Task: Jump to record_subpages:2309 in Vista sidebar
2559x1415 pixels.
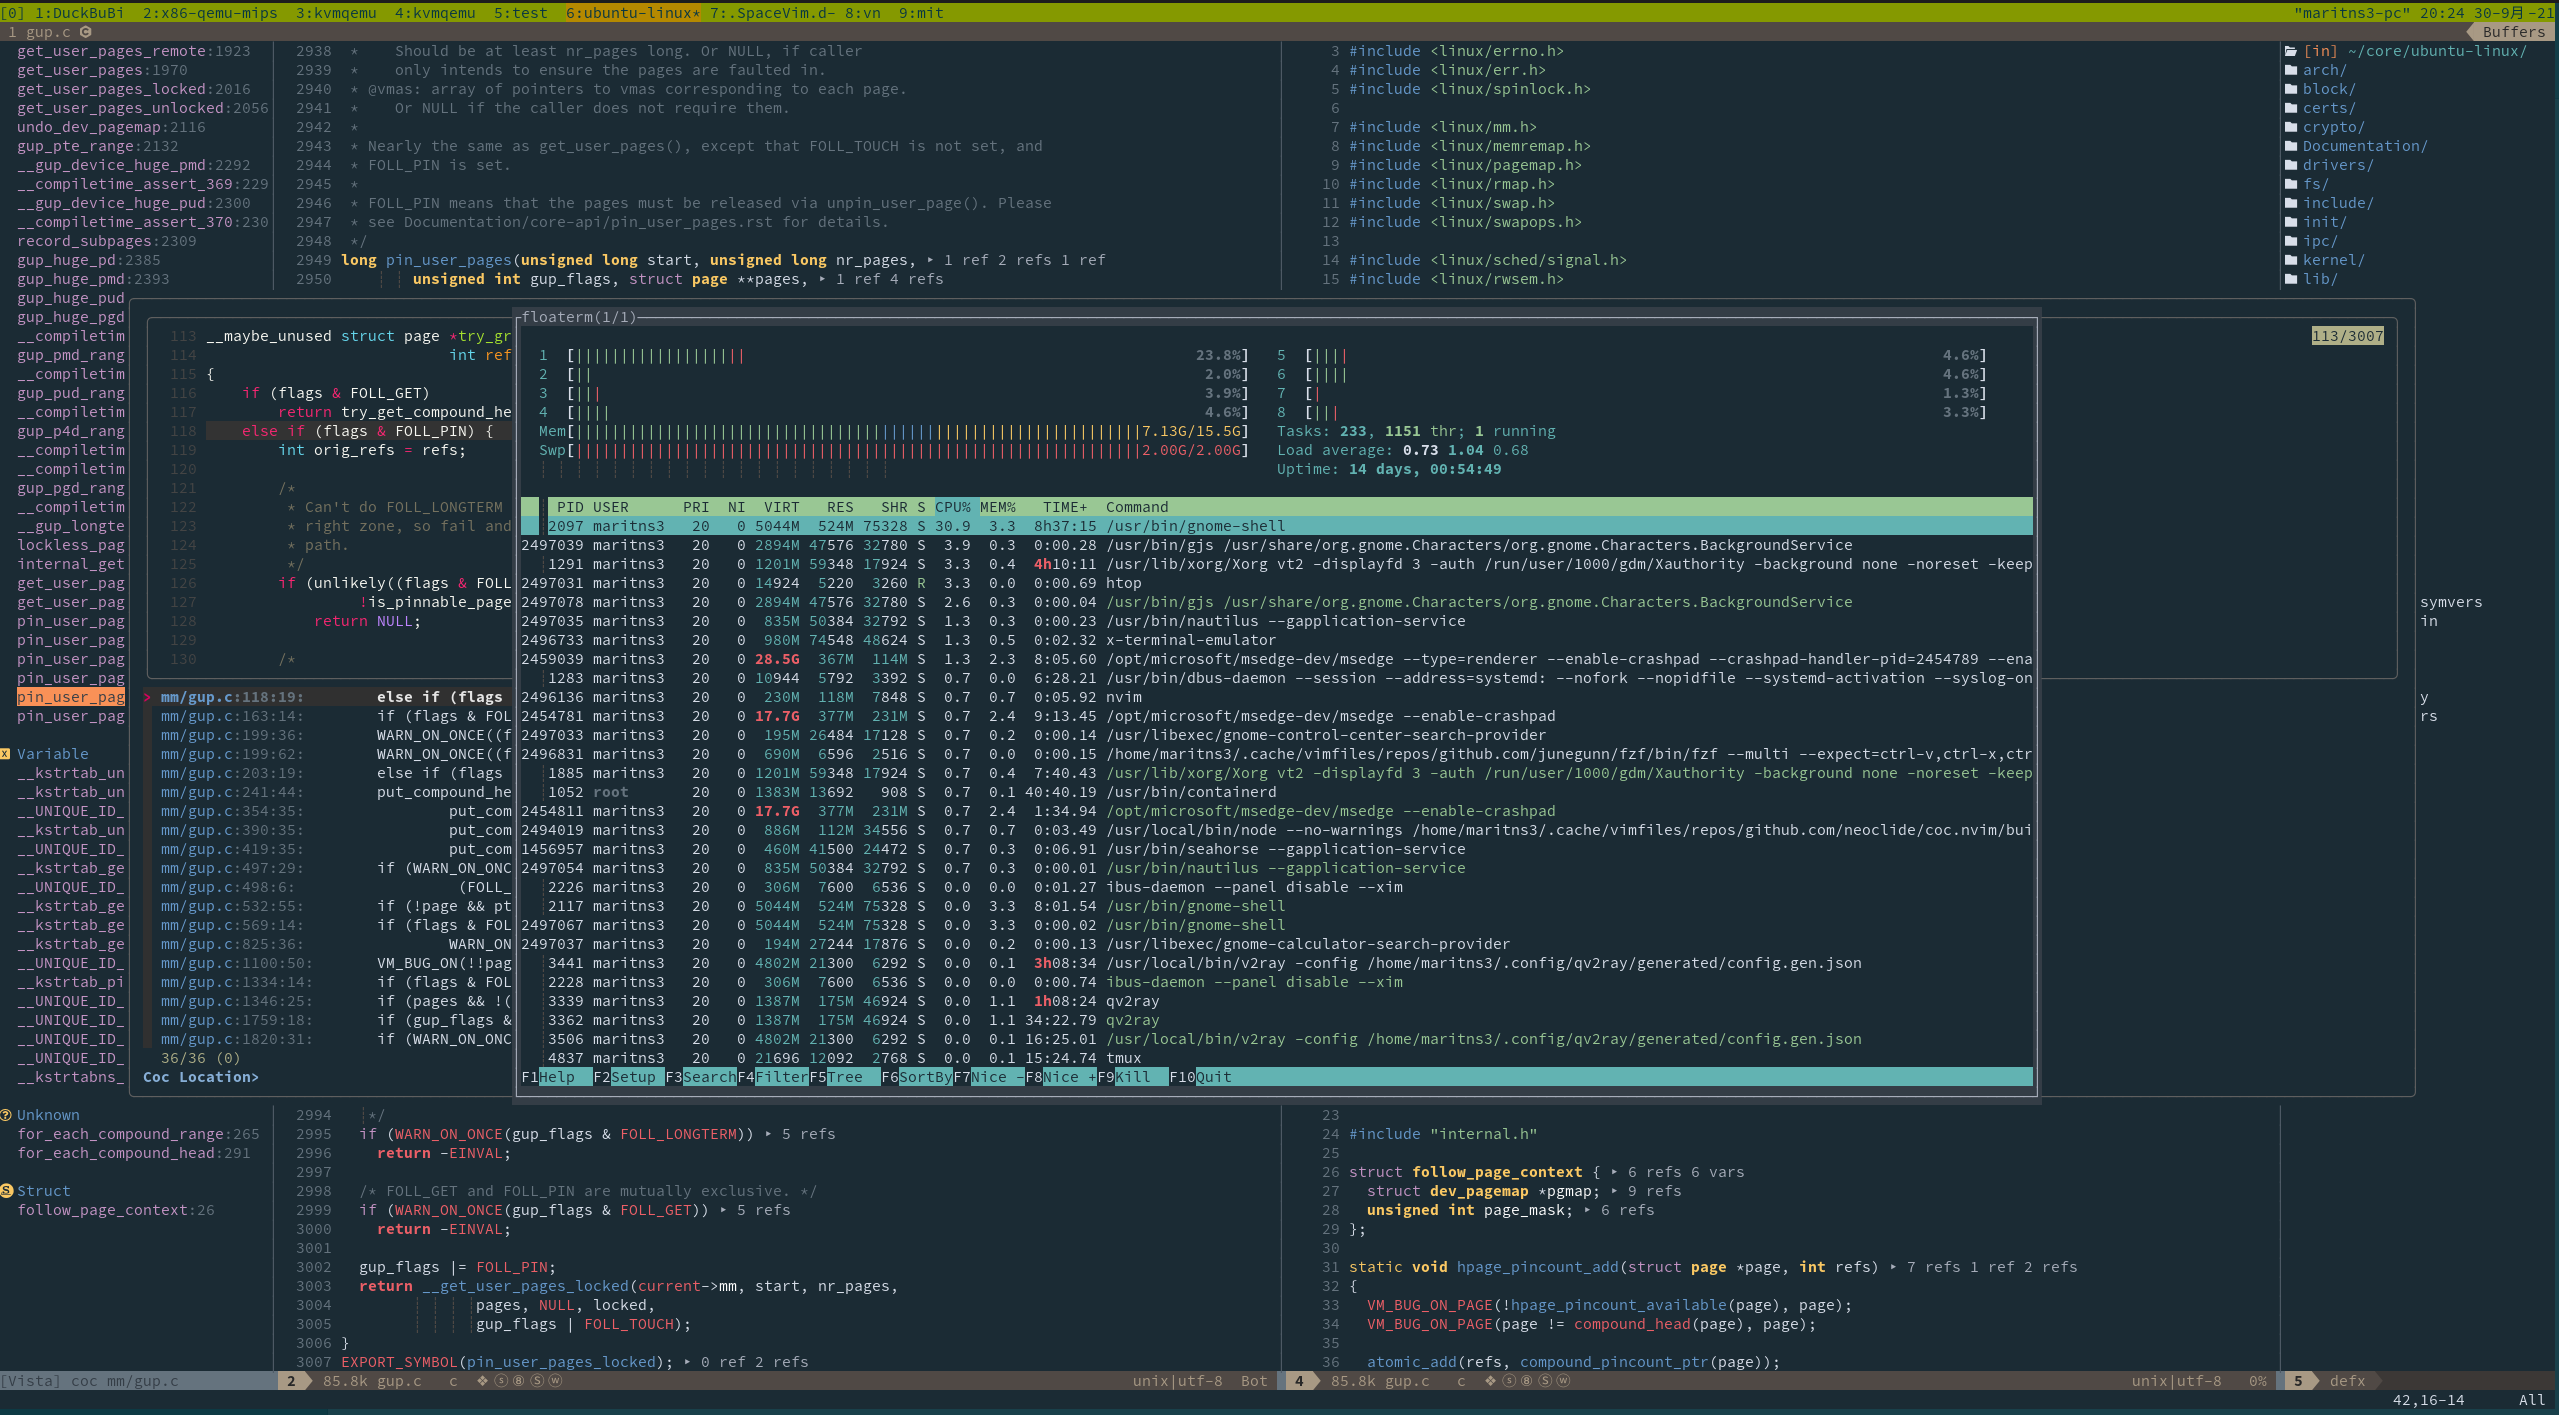Action: (x=107, y=241)
